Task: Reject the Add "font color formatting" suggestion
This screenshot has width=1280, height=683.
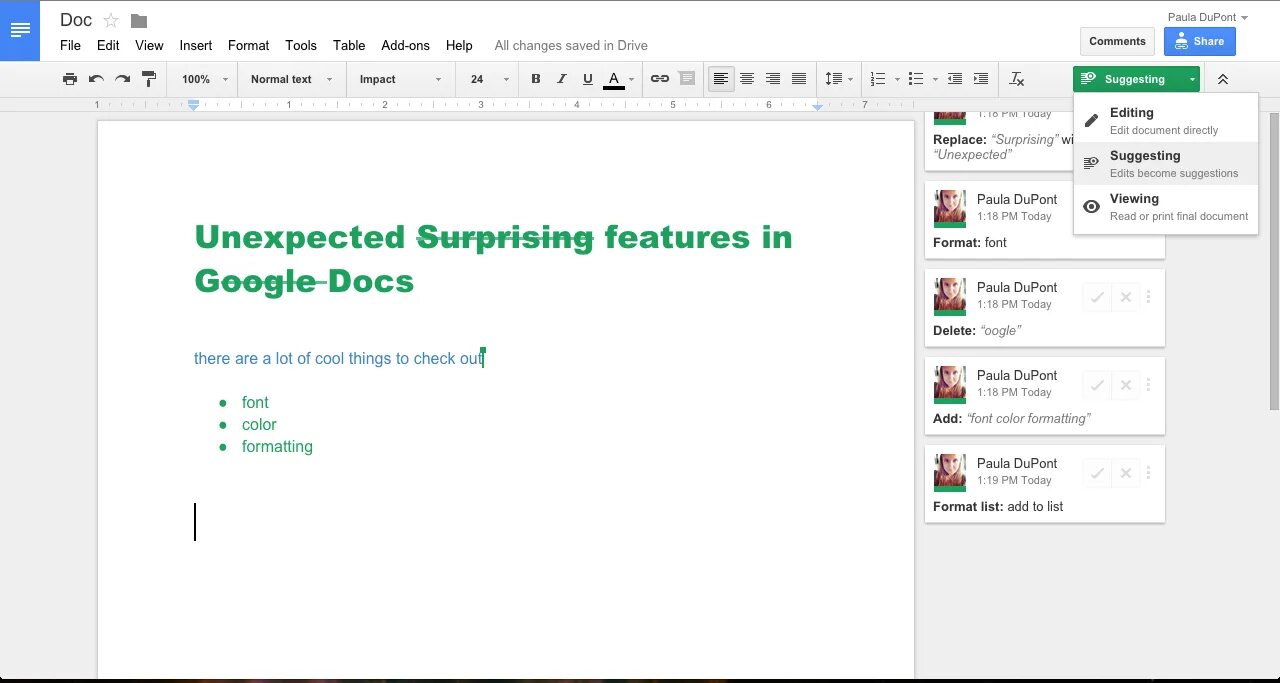Action: 1126,385
